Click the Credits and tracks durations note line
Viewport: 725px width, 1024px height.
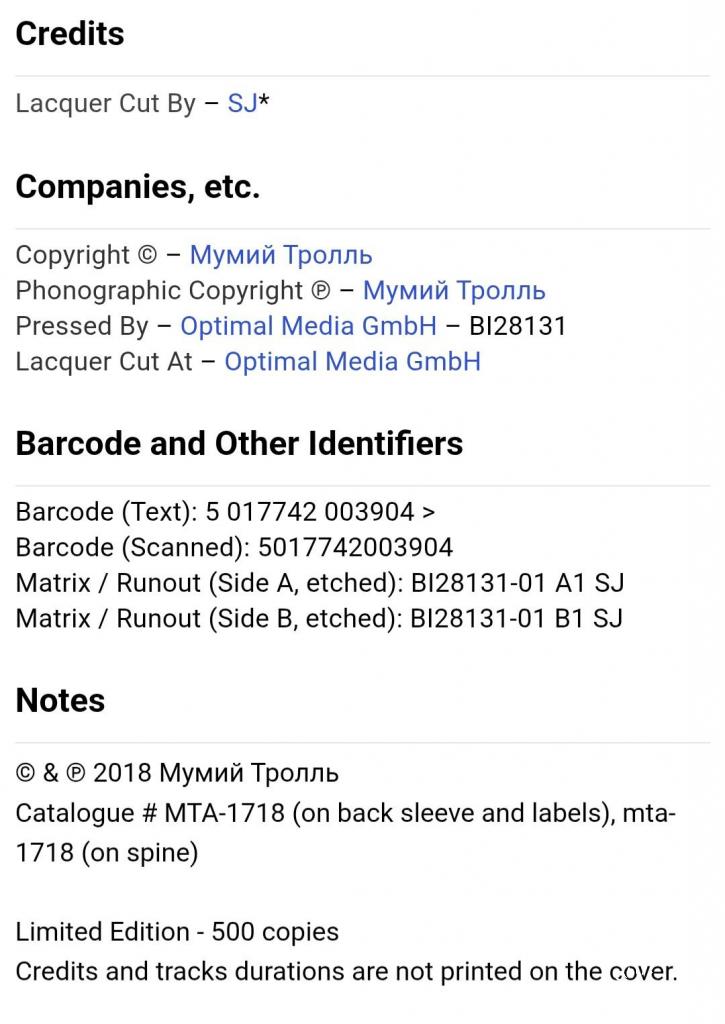coord(347,972)
